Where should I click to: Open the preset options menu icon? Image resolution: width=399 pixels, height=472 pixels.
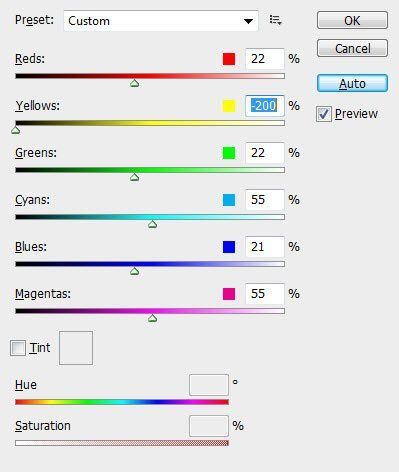coord(276,20)
